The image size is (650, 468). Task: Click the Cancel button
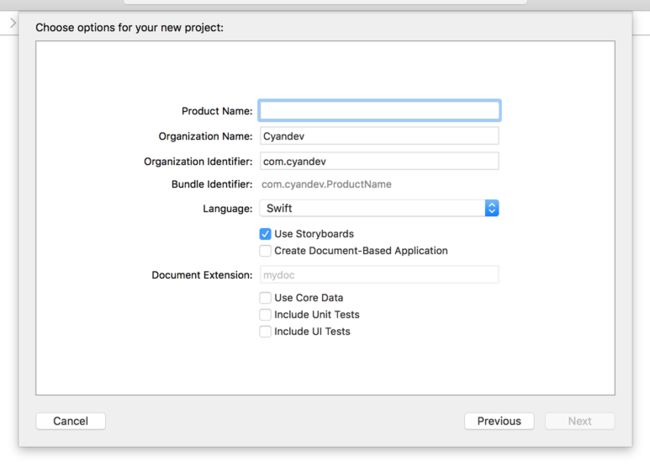[x=70, y=421]
